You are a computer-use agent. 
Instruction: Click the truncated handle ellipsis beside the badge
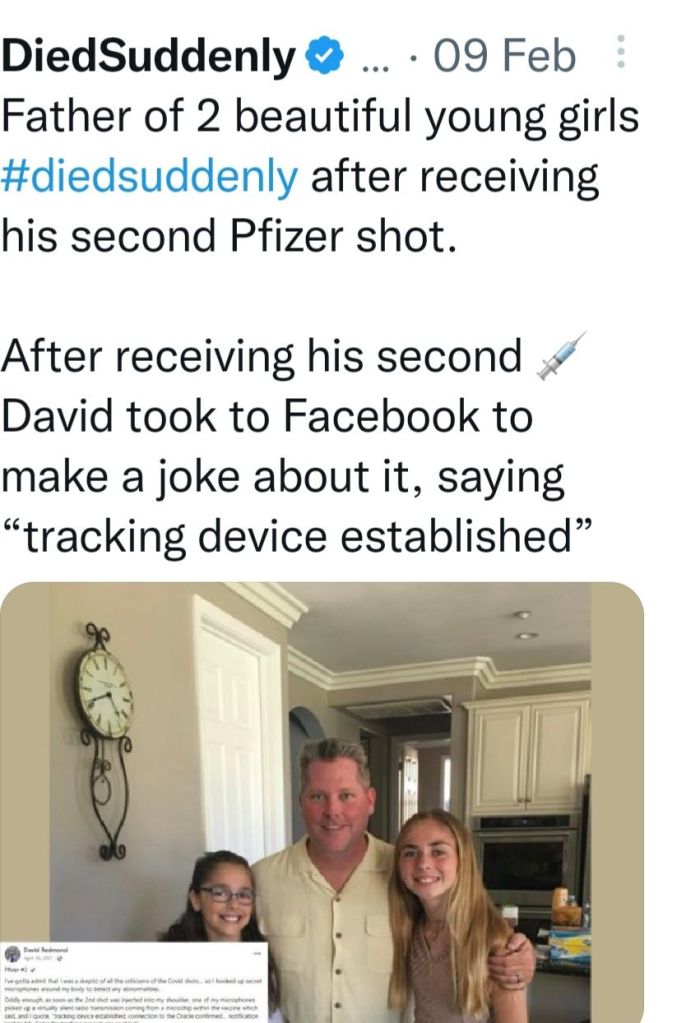click(377, 60)
